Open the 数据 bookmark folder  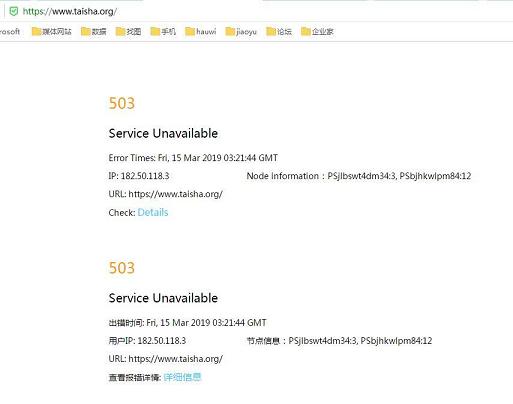tap(94, 32)
